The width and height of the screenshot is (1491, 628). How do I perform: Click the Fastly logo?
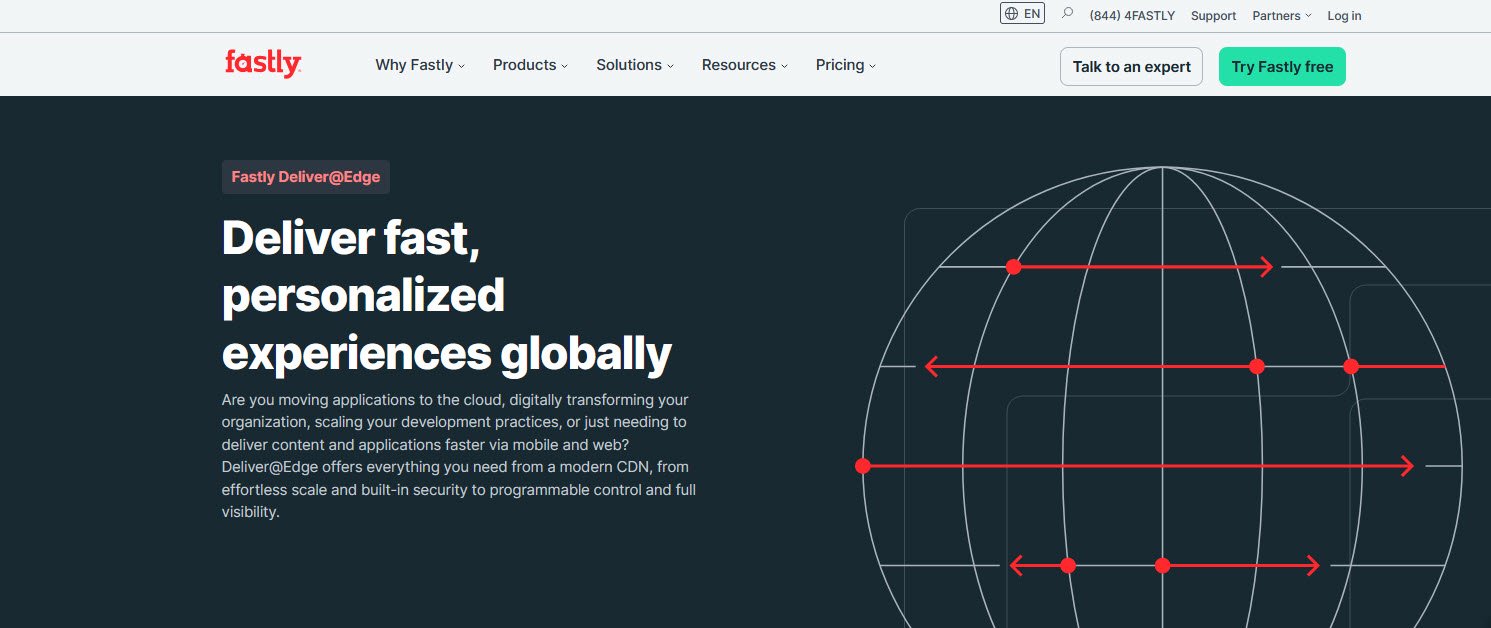pos(263,64)
